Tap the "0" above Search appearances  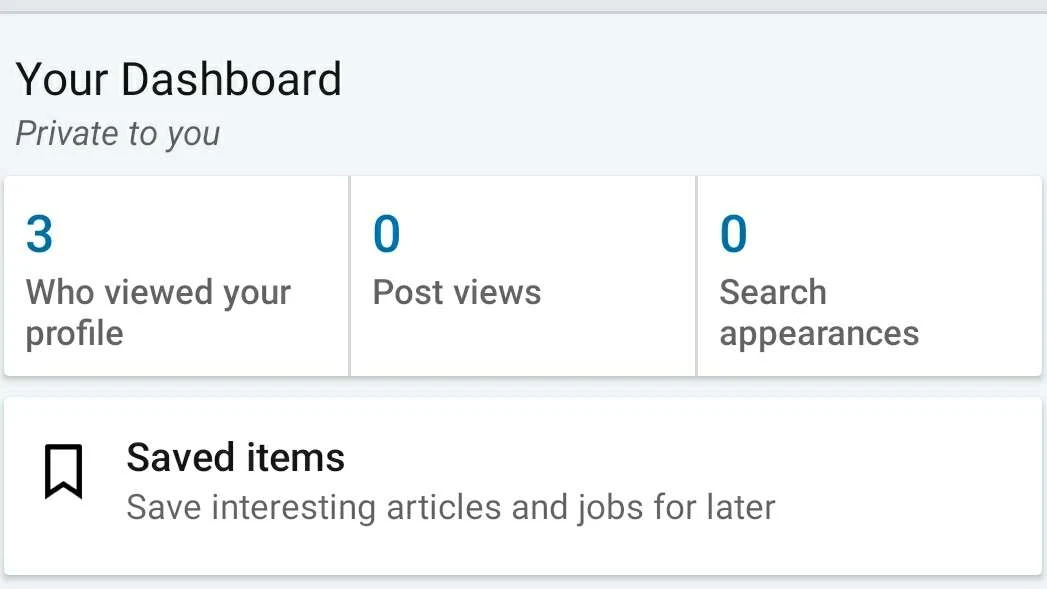tap(732, 233)
